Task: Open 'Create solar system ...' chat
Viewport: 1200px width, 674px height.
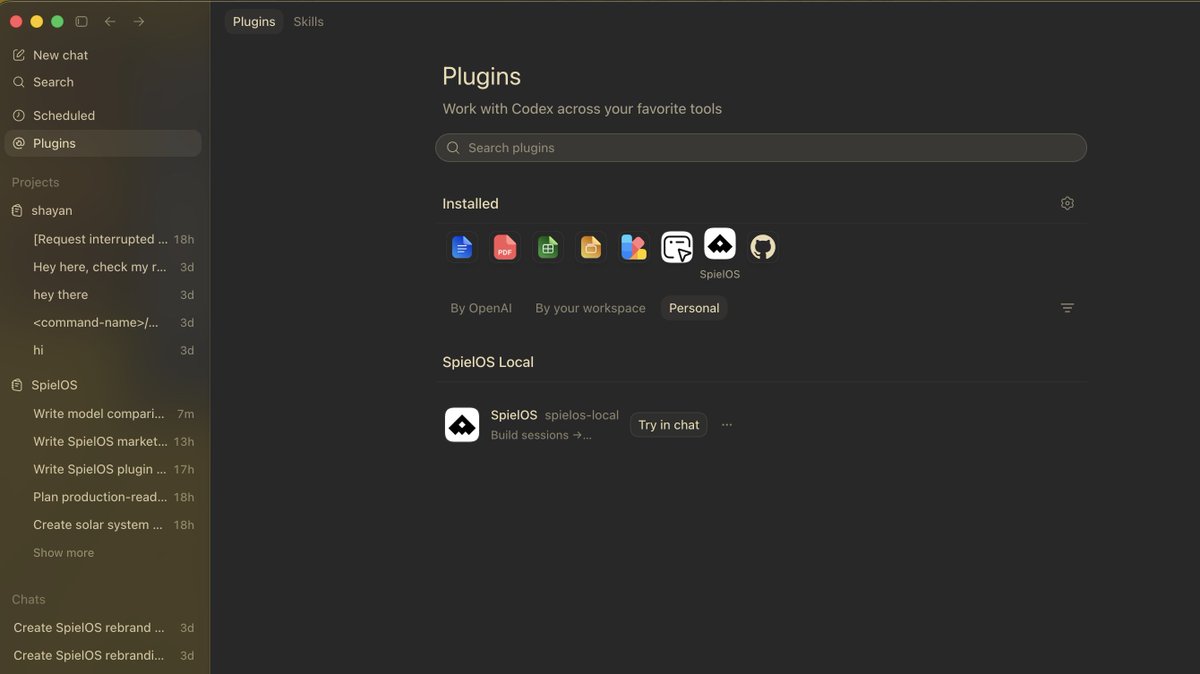Action: (103, 525)
